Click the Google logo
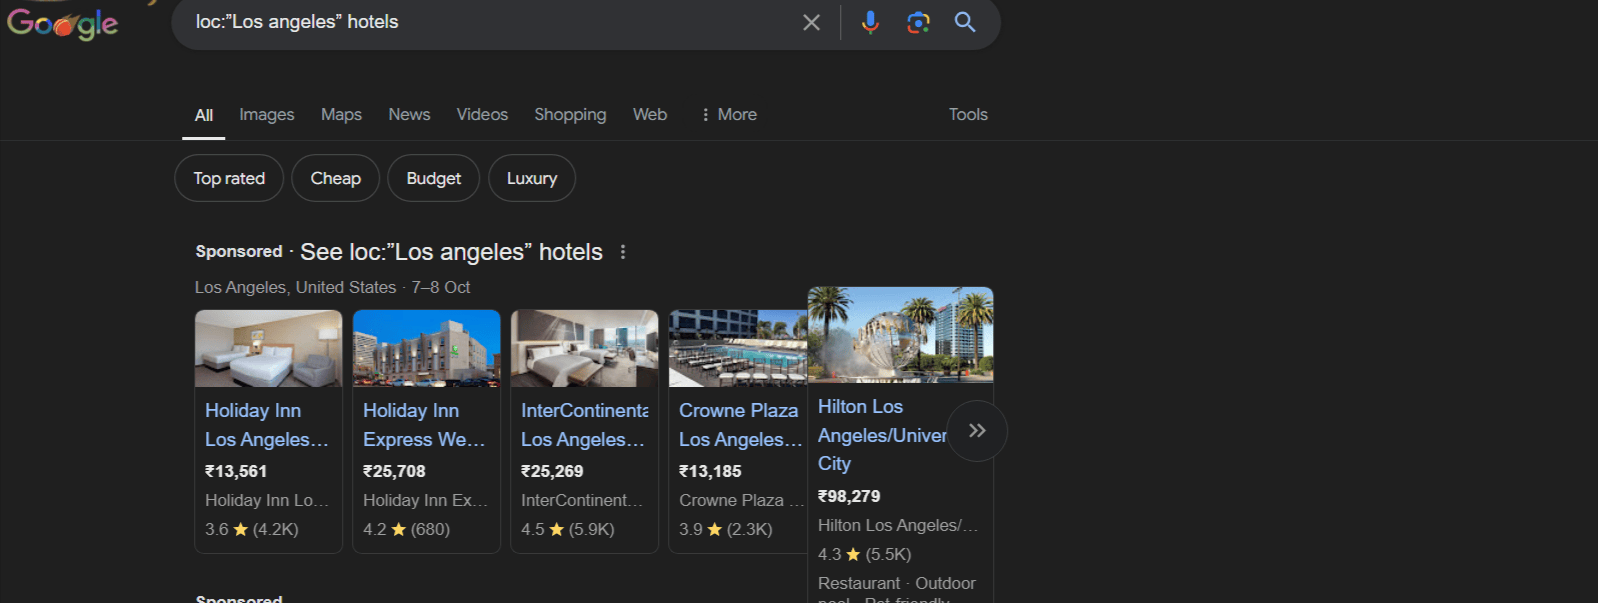The width and height of the screenshot is (1598, 603). (x=62, y=22)
